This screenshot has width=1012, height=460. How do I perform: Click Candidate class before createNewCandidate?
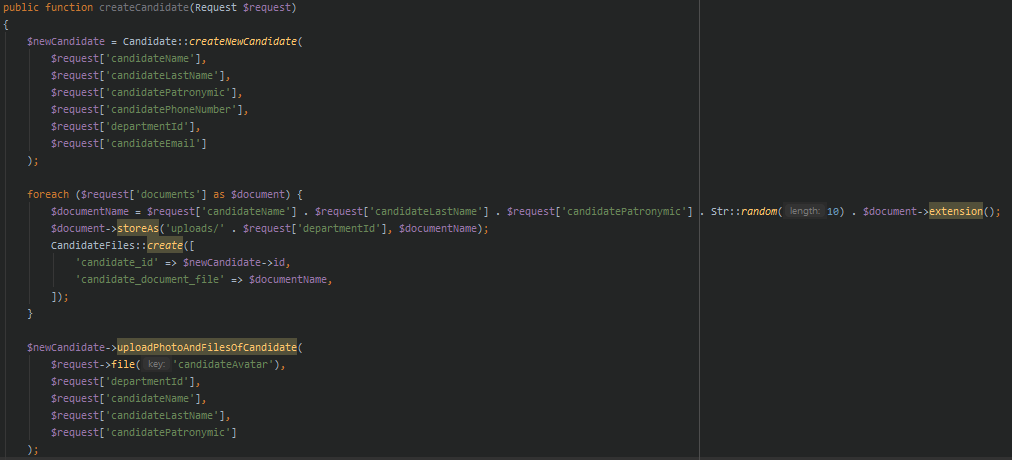coord(149,41)
